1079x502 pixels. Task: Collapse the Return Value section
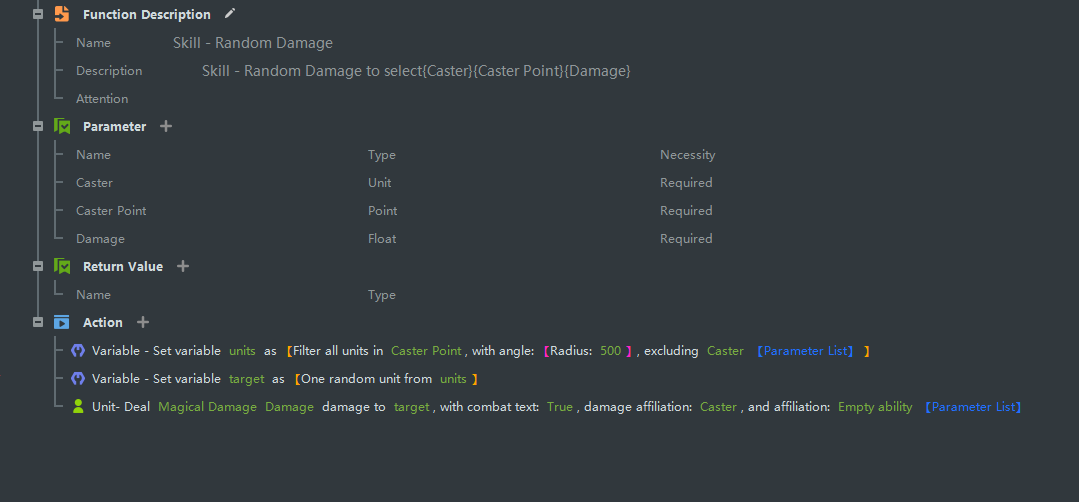click(x=38, y=266)
